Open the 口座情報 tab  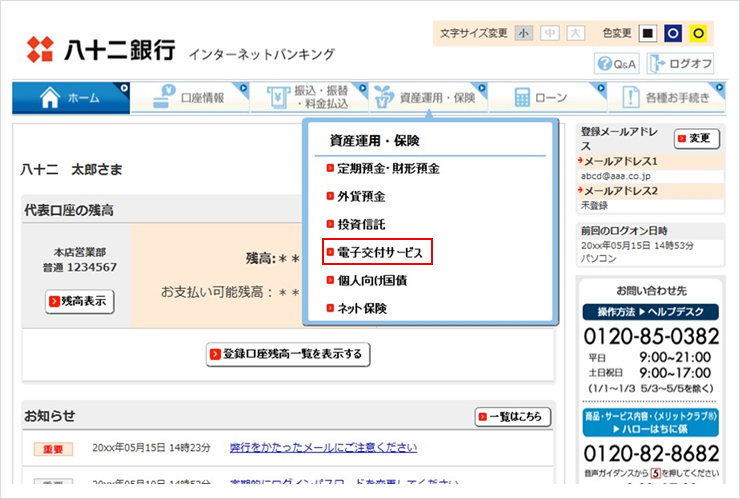190,98
